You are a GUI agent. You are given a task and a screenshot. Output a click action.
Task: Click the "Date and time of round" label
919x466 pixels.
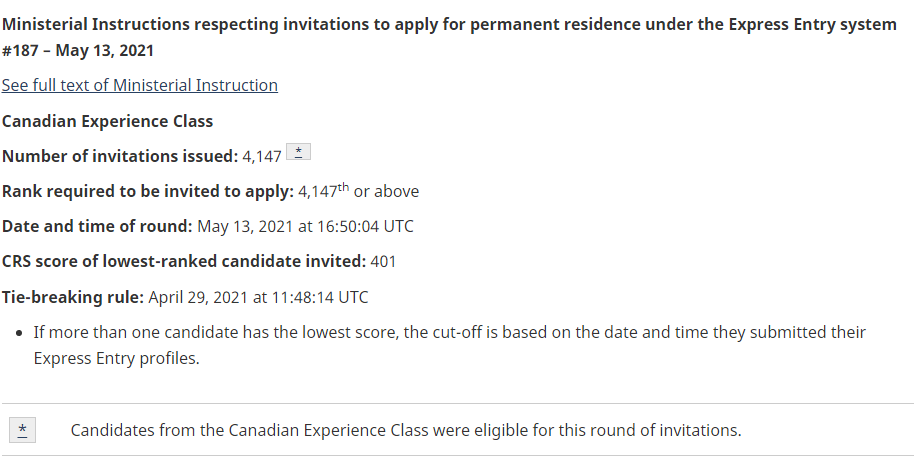tap(97, 226)
